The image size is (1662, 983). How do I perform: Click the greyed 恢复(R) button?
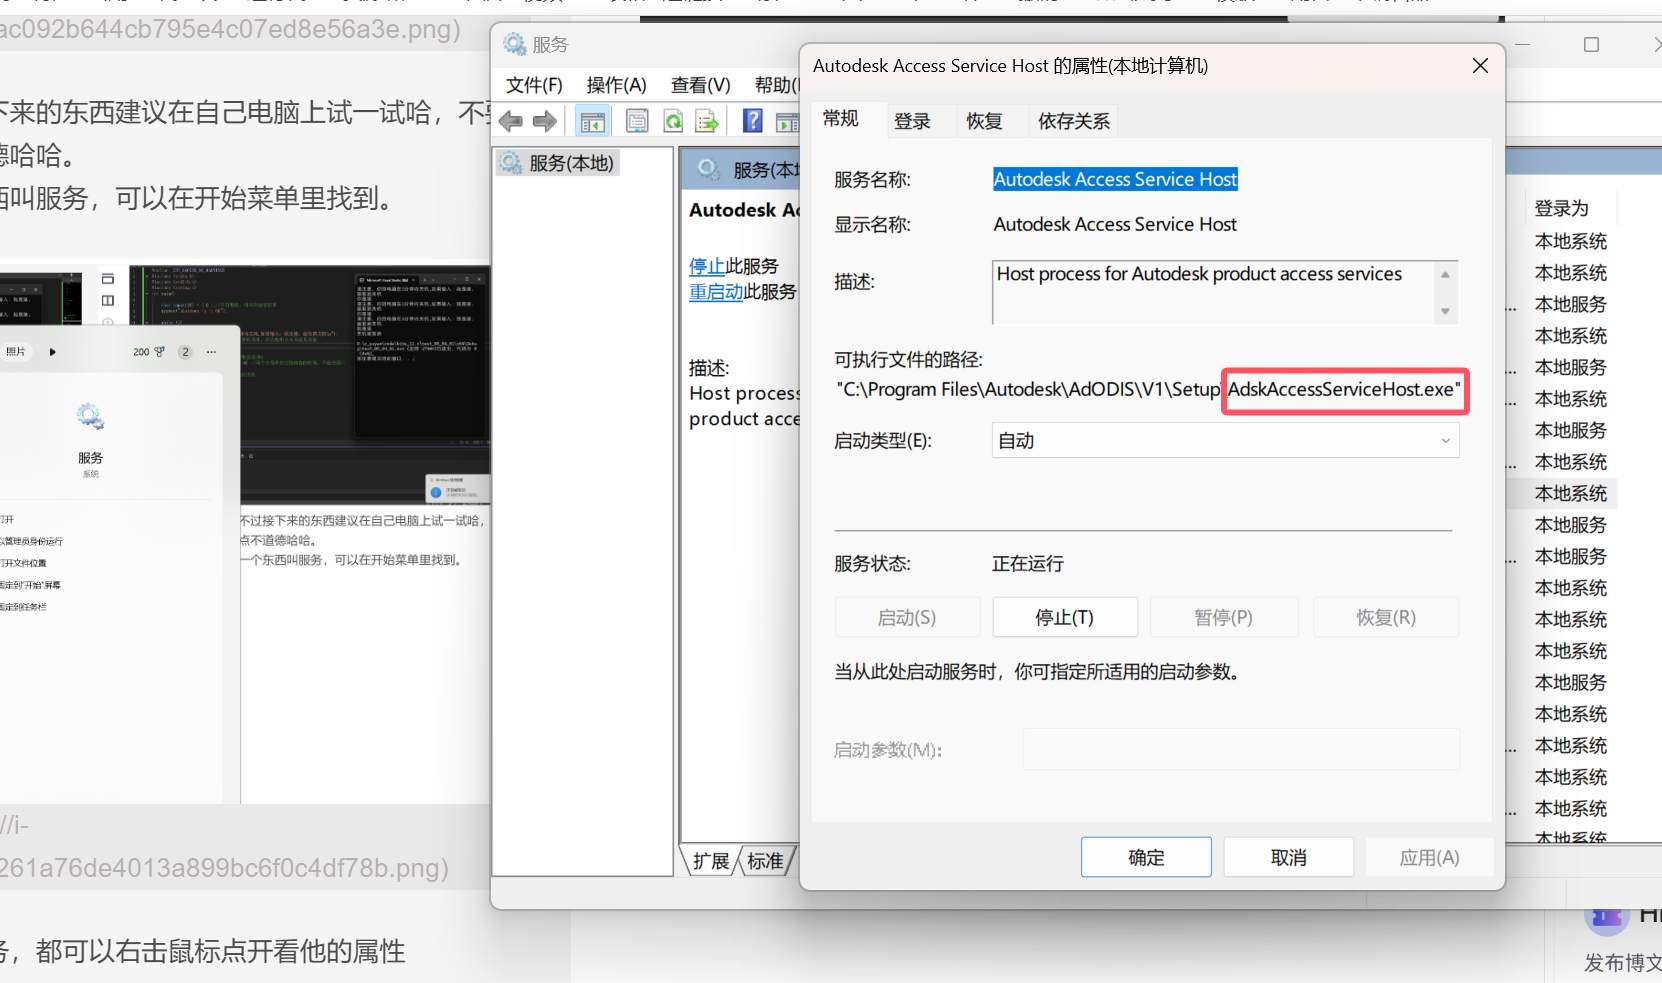pyautogui.click(x=1386, y=617)
